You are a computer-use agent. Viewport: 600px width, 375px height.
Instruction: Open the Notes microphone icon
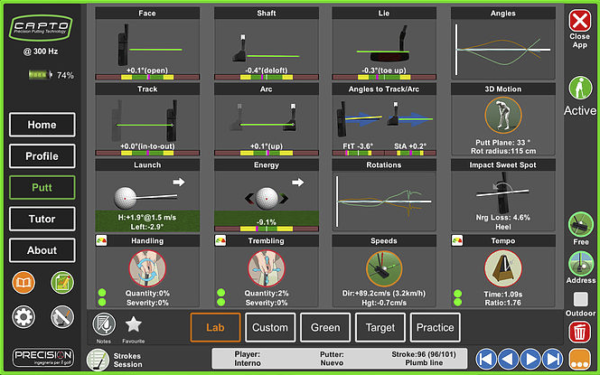(x=104, y=324)
